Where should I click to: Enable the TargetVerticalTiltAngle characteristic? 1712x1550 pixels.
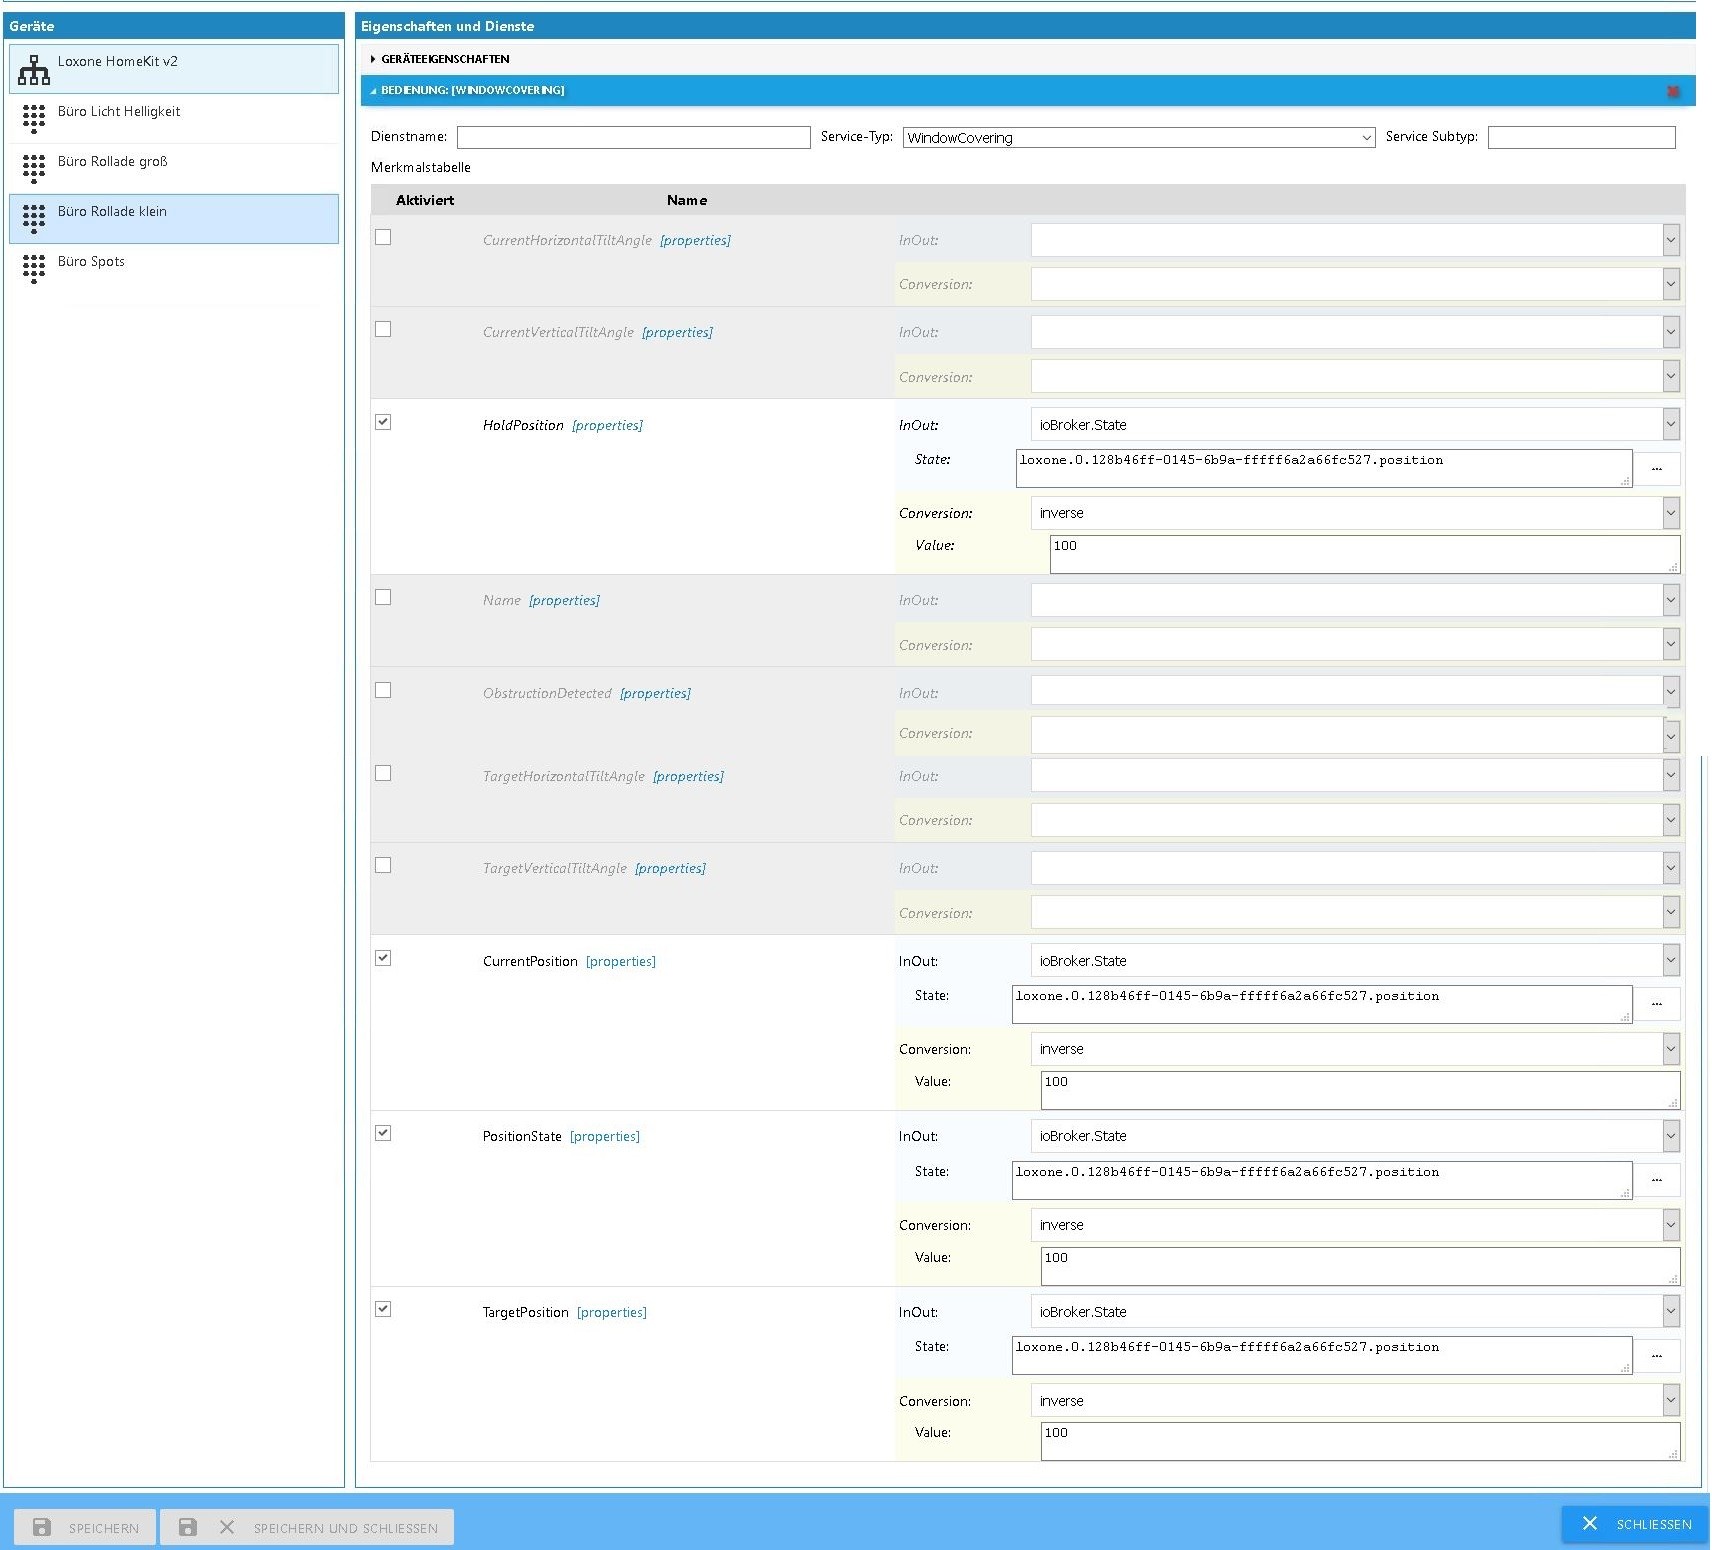pos(383,865)
